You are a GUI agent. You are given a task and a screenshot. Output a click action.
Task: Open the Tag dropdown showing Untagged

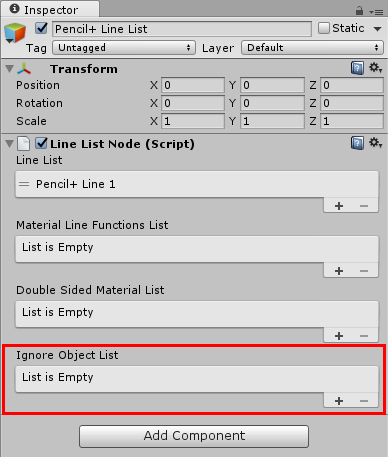(x=124, y=48)
